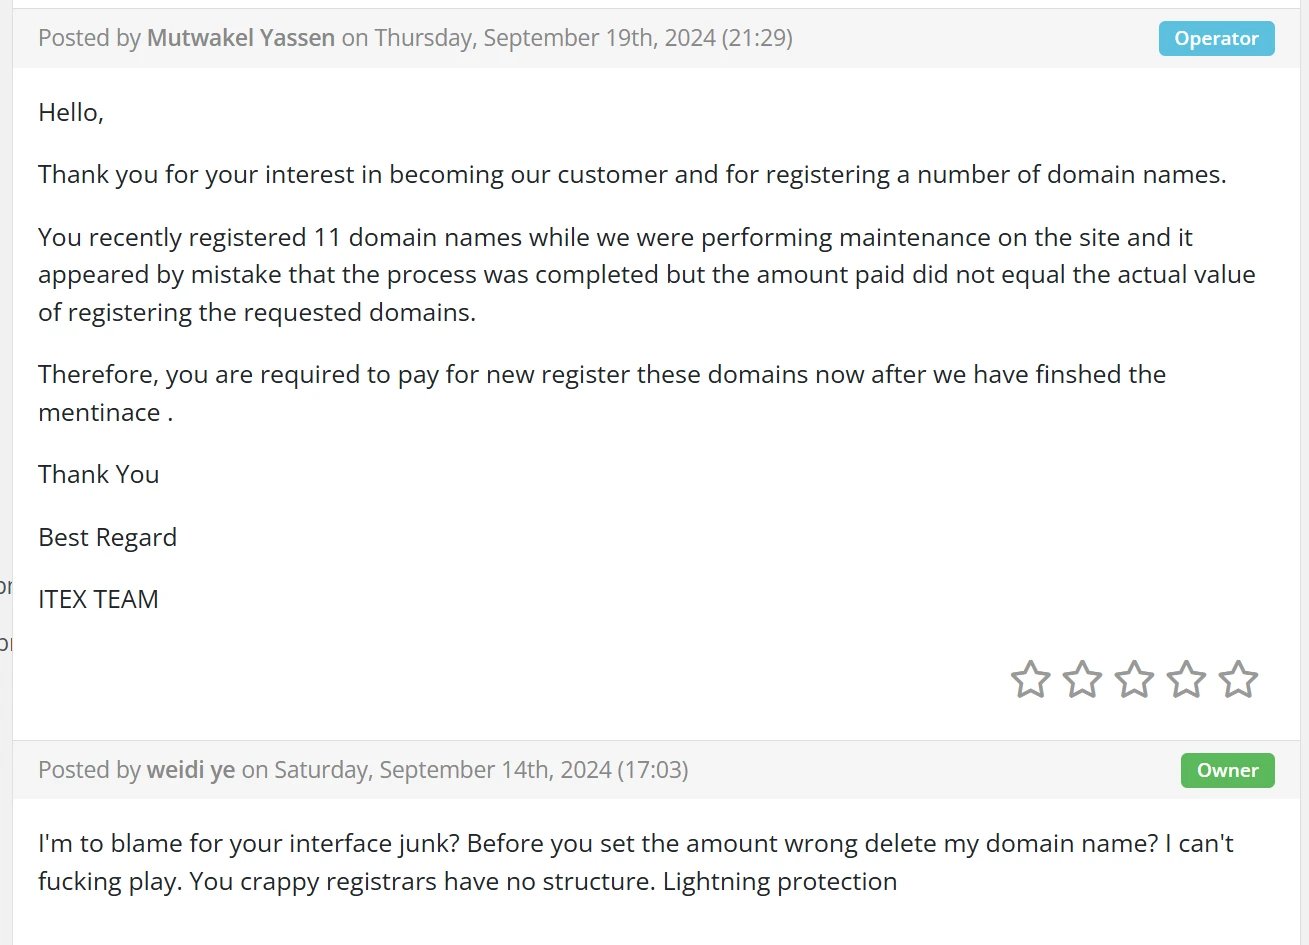Screen dimensions: 1309x945
Task: Click the "Thank You" line
Action: coord(99,475)
